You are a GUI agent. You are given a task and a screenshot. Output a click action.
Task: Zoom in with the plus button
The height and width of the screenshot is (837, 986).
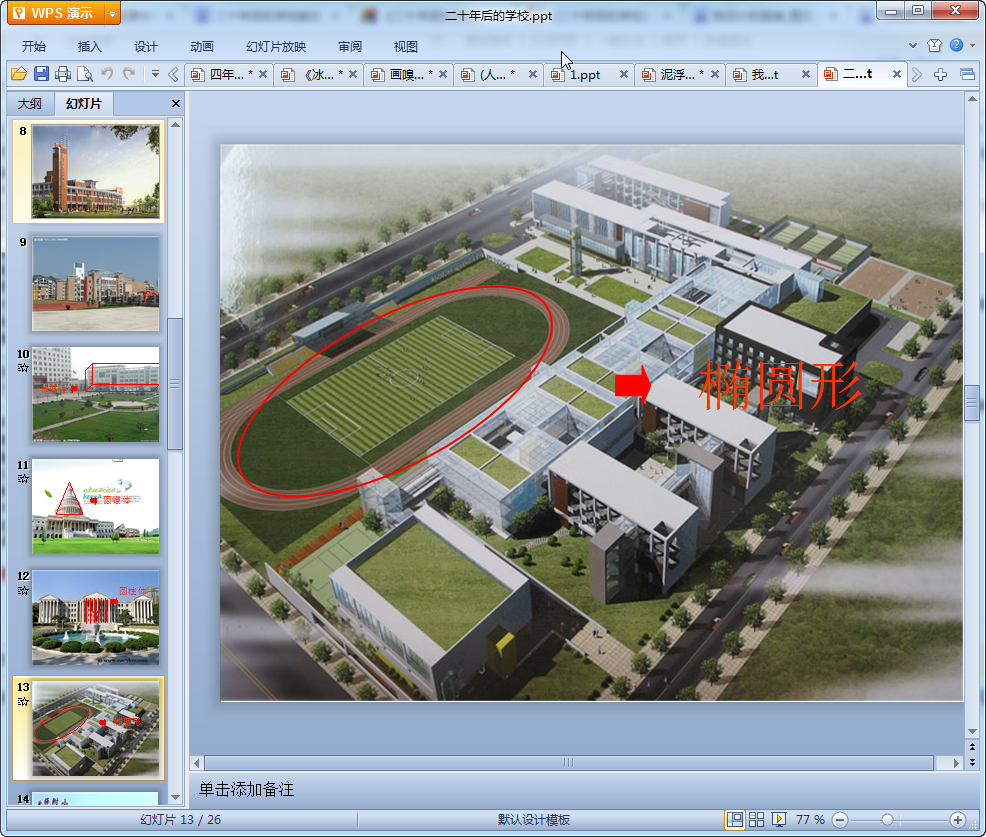(x=957, y=819)
